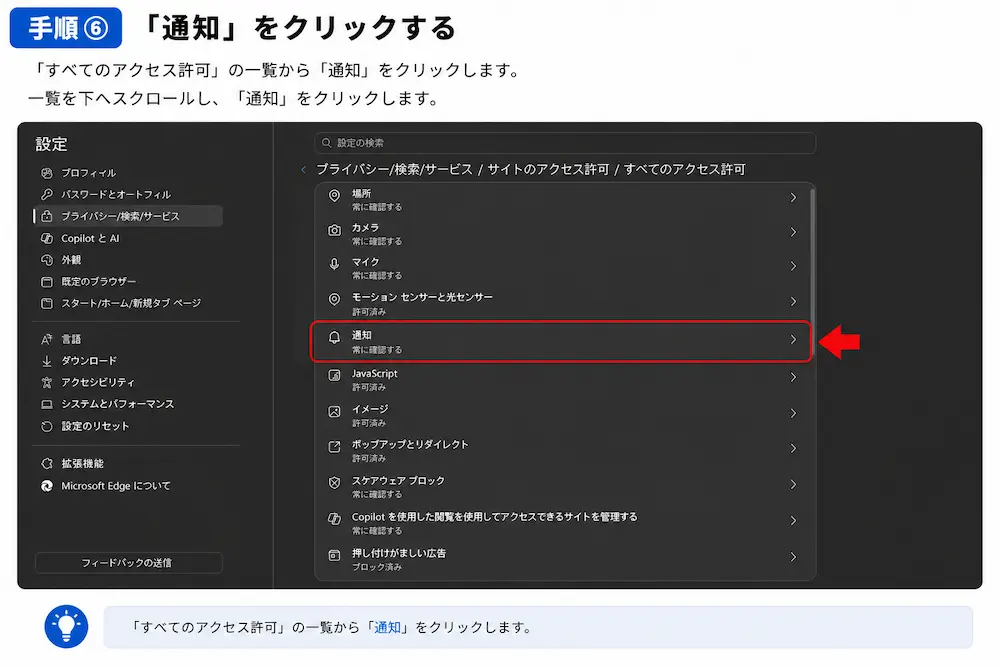
Task: Click the profile icon in settings sidebar
Action: [x=47, y=173]
